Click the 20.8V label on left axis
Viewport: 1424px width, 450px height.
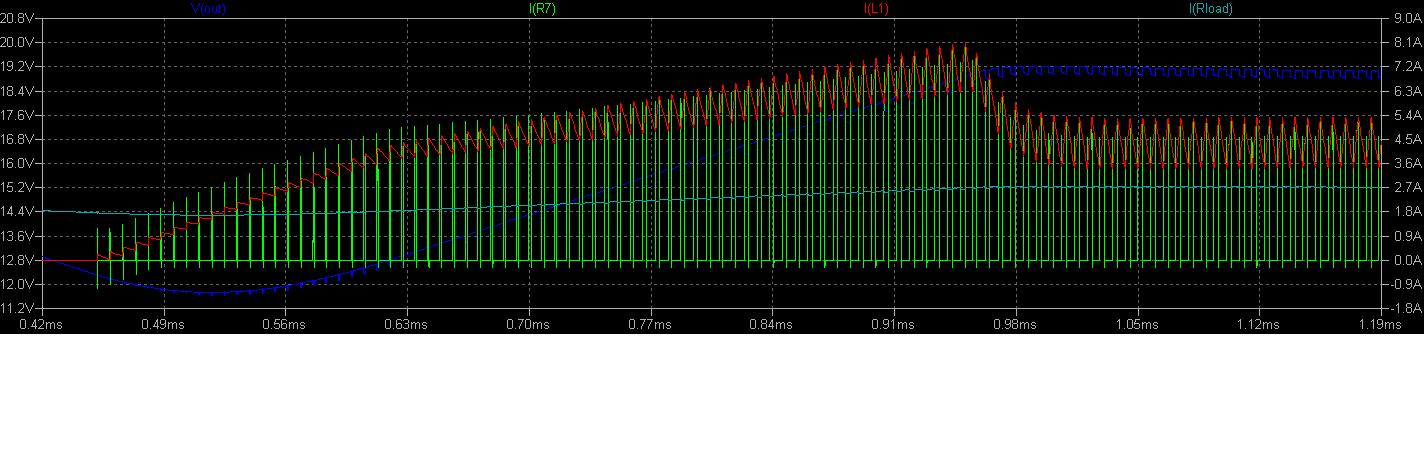[x=22, y=19]
